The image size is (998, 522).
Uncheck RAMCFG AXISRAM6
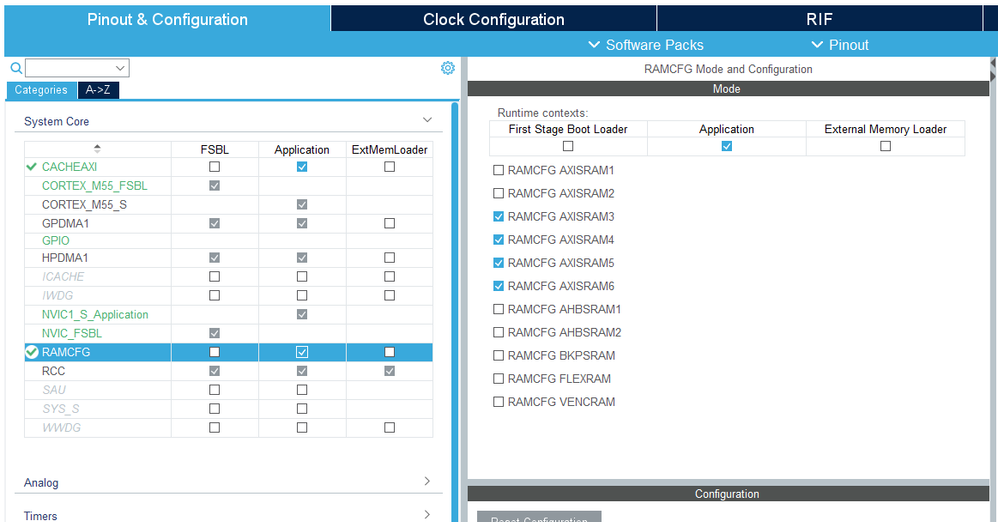pyautogui.click(x=498, y=286)
